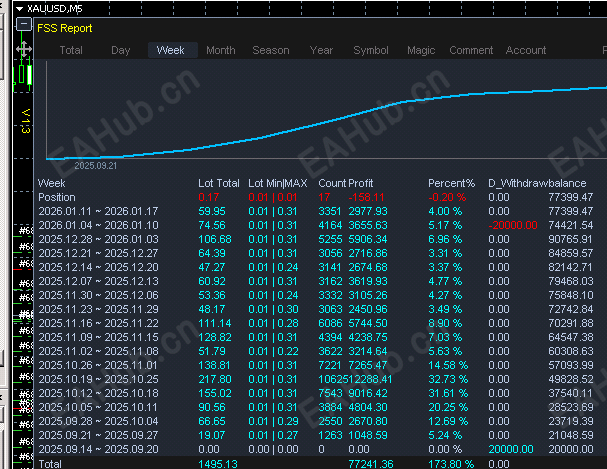The width and height of the screenshot is (607, 469).
Task: Click the 217.80 lot total value
Action: pos(214,379)
